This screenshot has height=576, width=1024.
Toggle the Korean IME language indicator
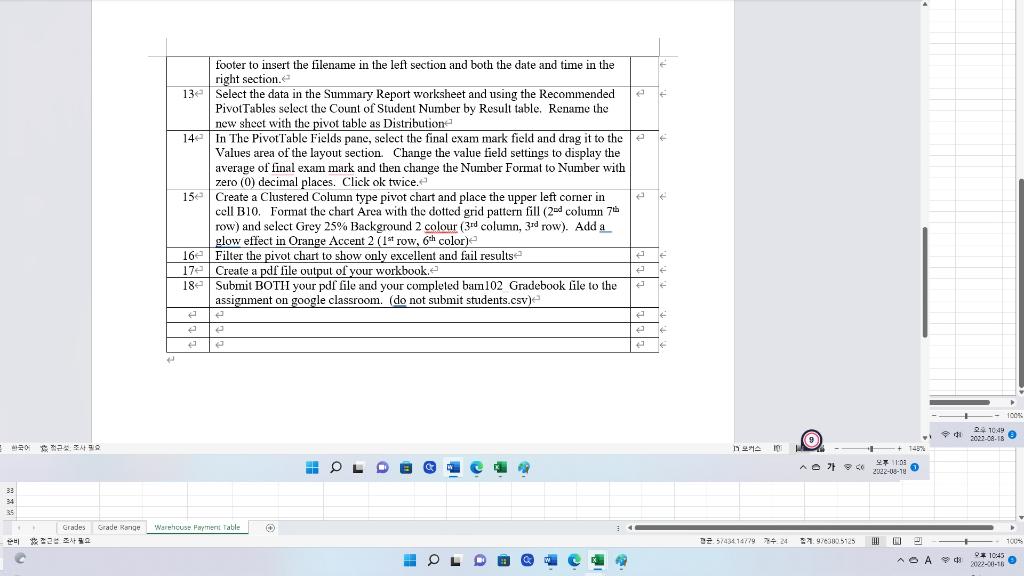(928, 561)
